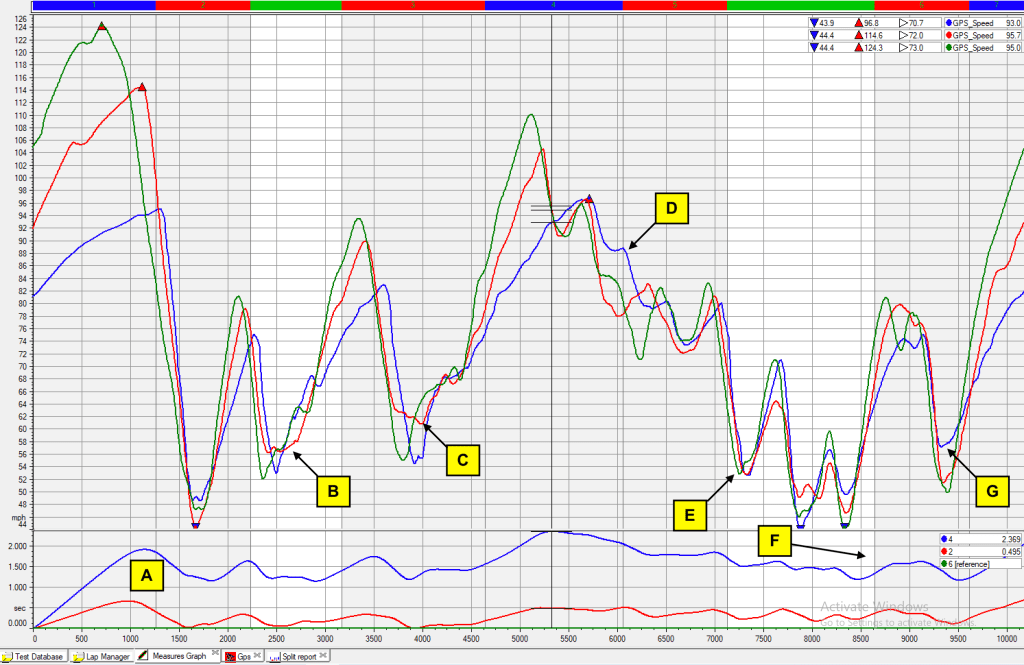Screen dimensions: 1024x665
Task: Click the red GPS_Speed legend dot
Action: coord(948,35)
